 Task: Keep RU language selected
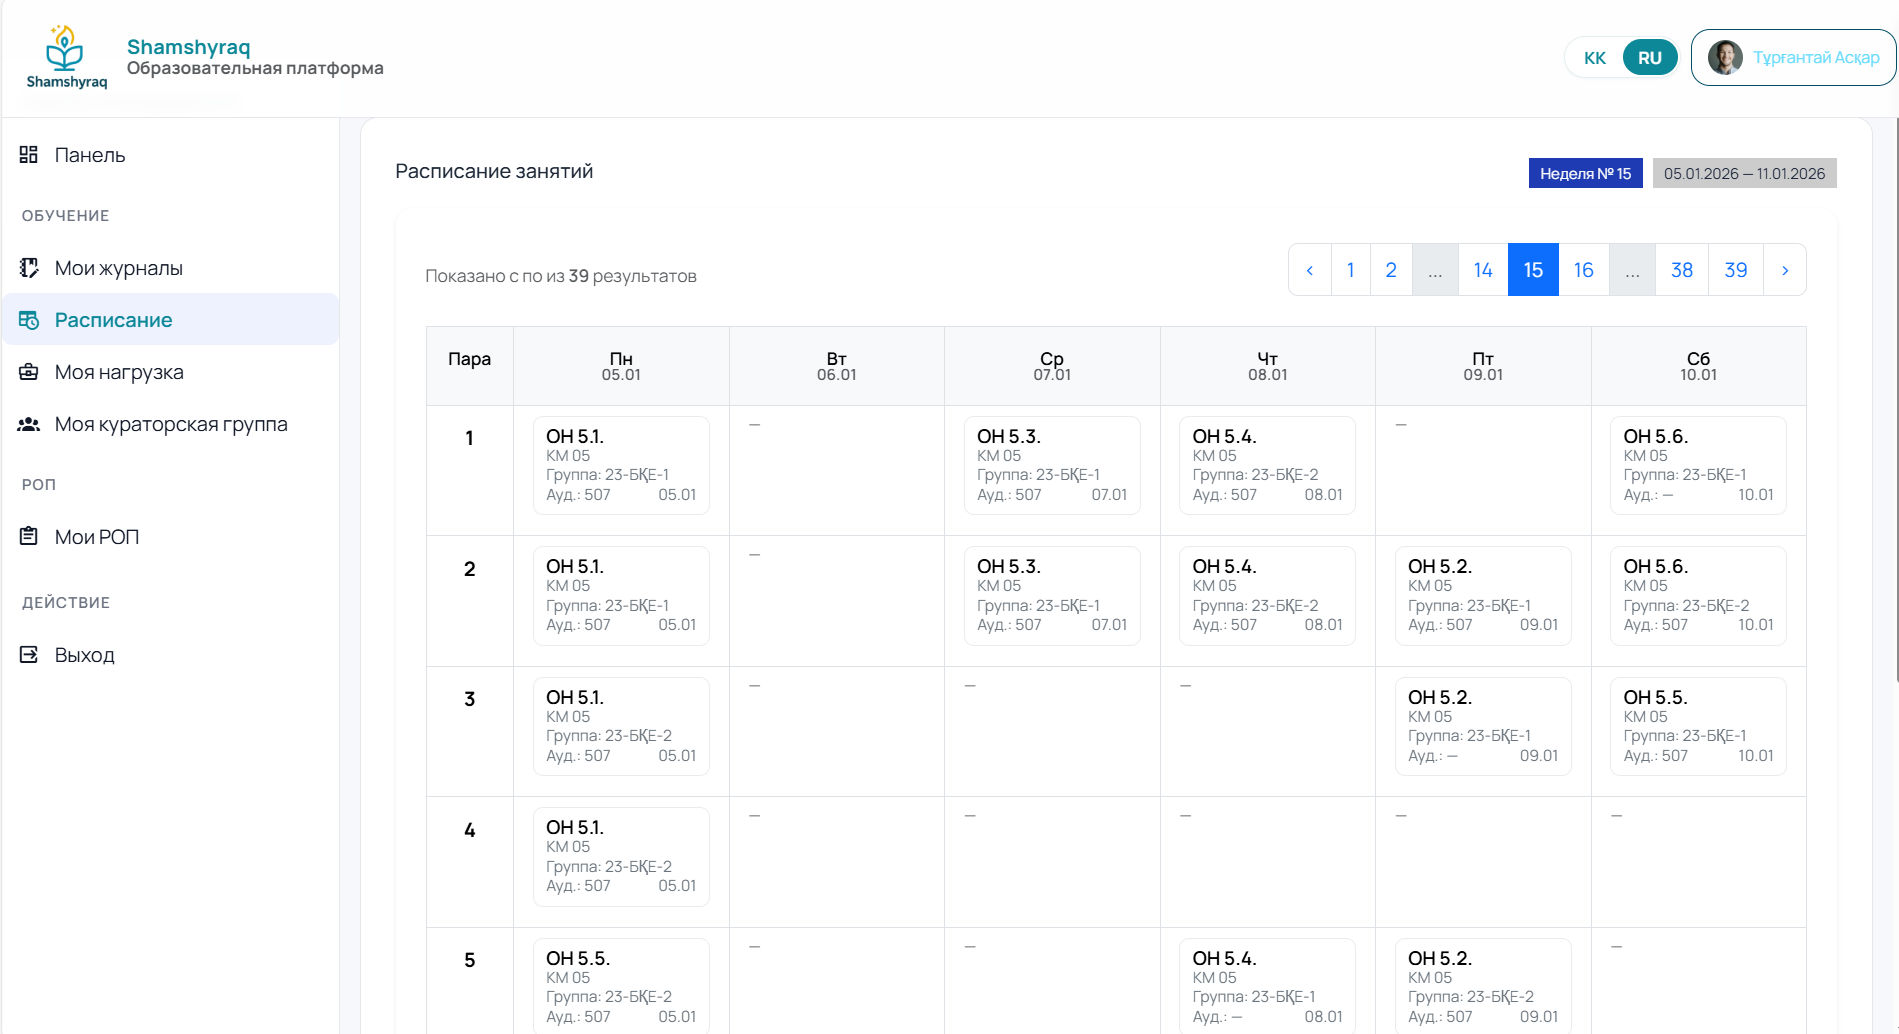(x=1650, y=57)
